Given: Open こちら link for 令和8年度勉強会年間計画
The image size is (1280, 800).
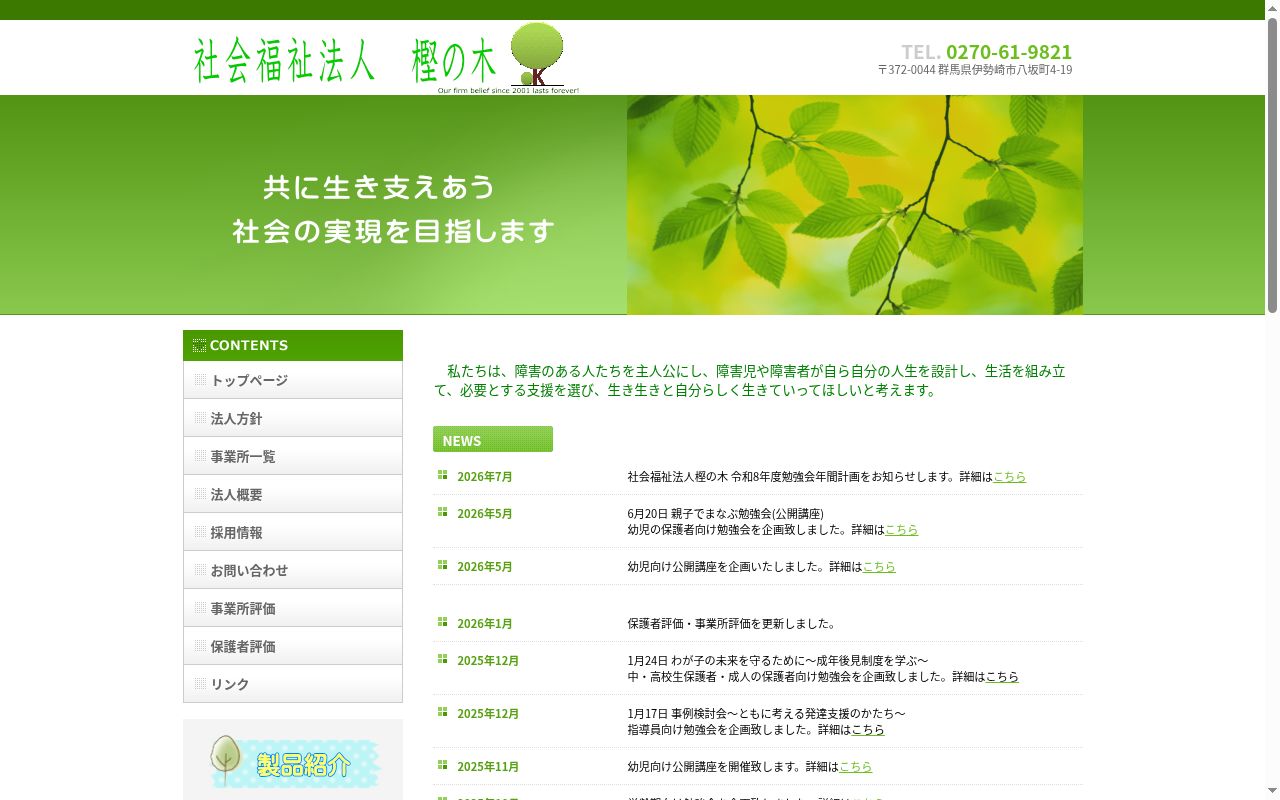Looking at the screenshot, I should (x=1009, y=477).
